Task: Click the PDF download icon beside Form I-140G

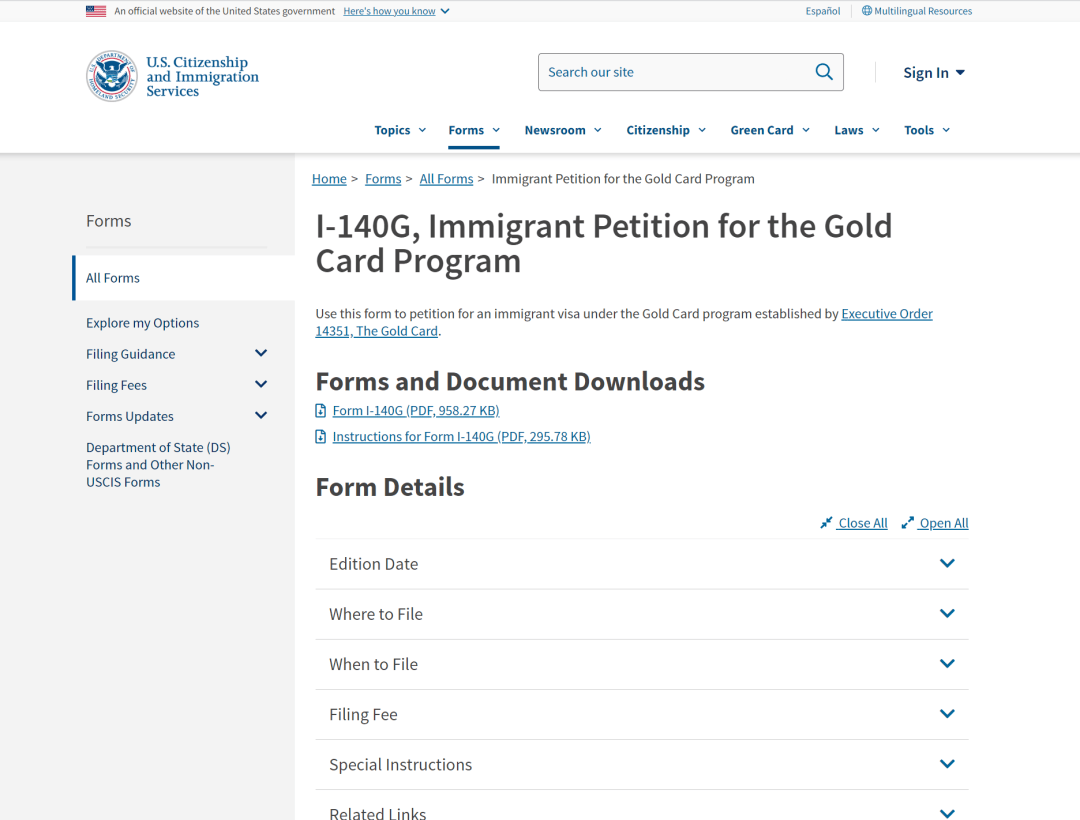Action: coord(321,411)
